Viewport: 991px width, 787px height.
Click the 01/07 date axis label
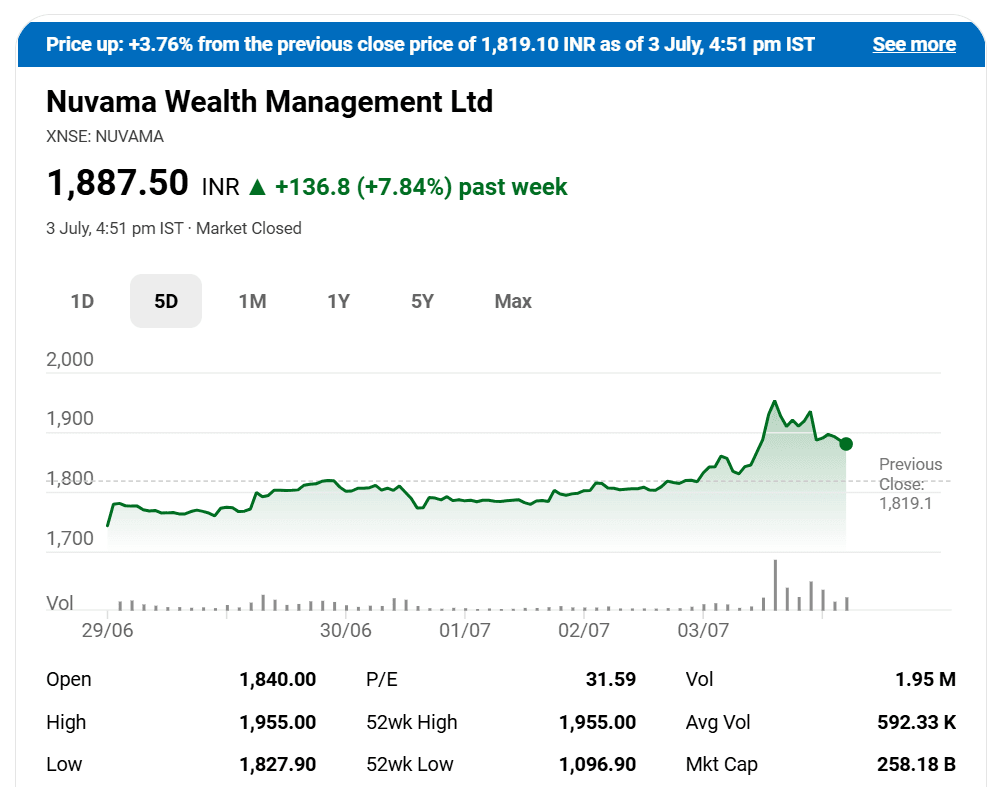coord(465,630)
